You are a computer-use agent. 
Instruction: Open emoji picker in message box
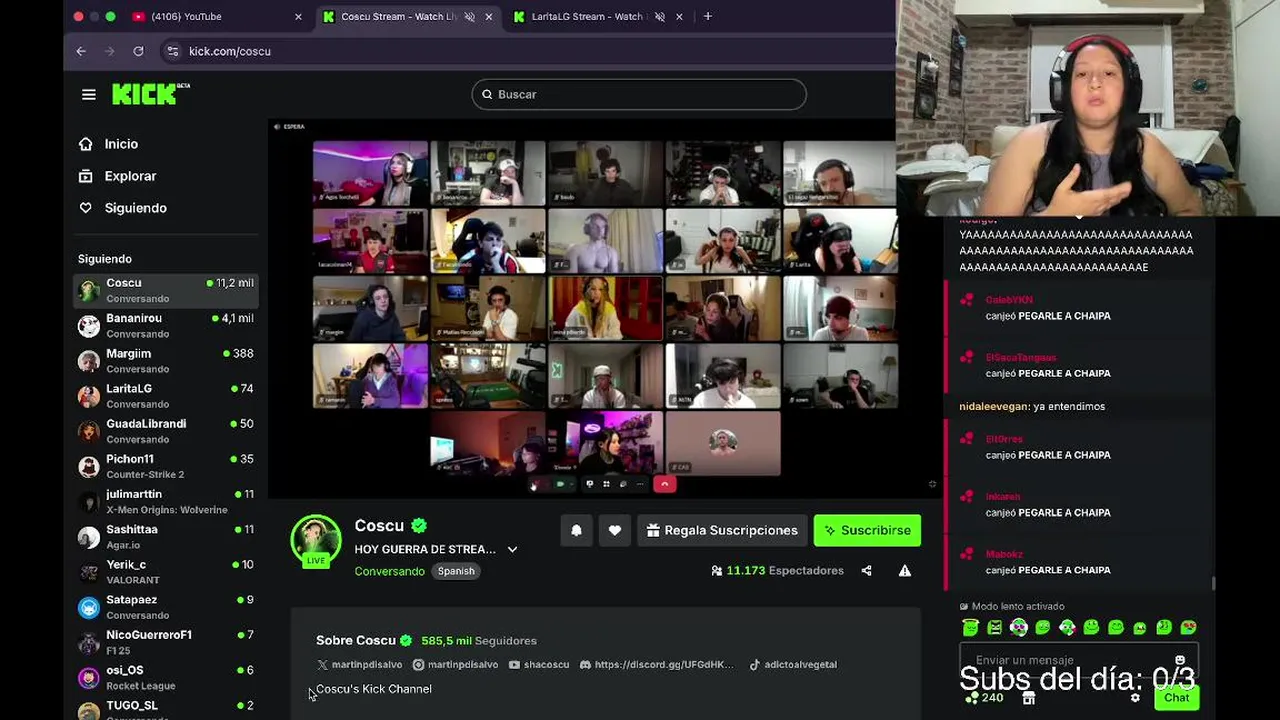pos(1180,660)
